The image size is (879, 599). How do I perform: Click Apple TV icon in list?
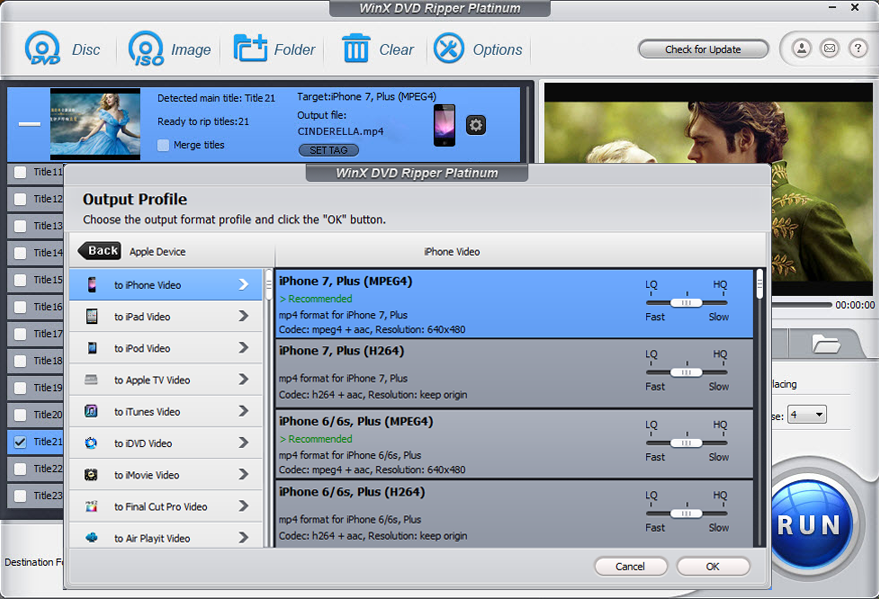tap(91, 380)
